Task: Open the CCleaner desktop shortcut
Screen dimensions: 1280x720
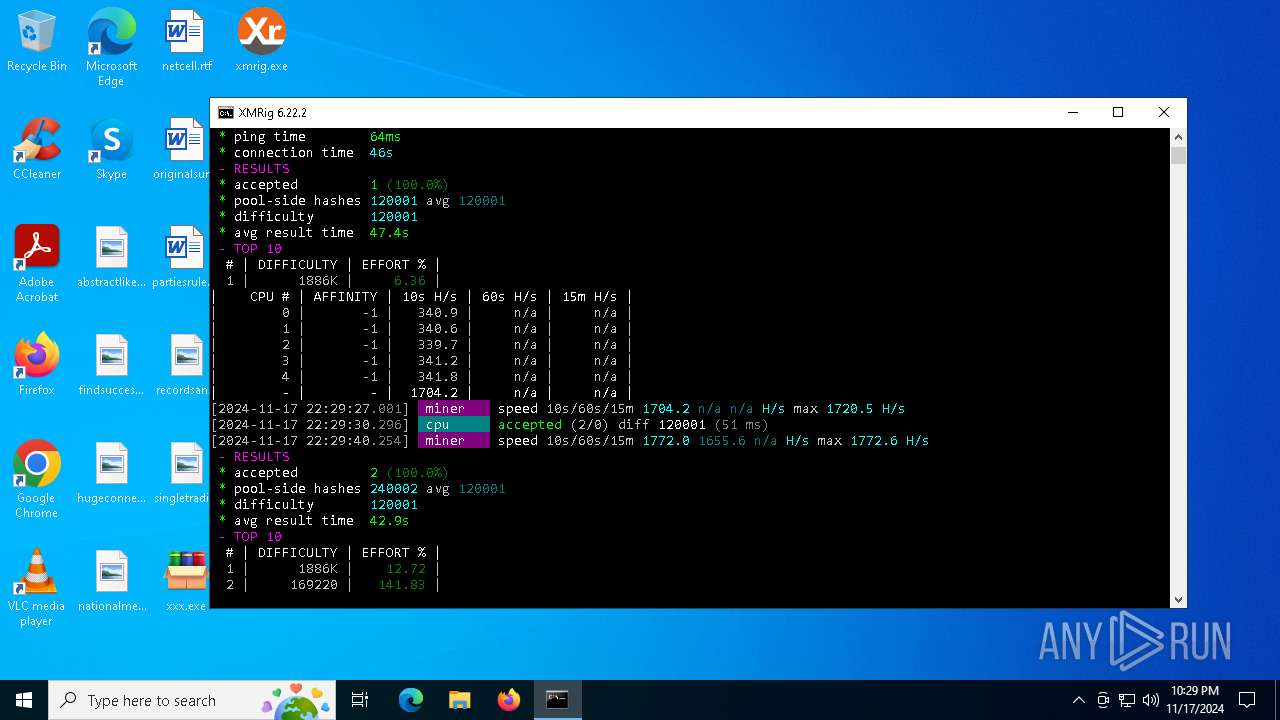Action: pos(37,150)
